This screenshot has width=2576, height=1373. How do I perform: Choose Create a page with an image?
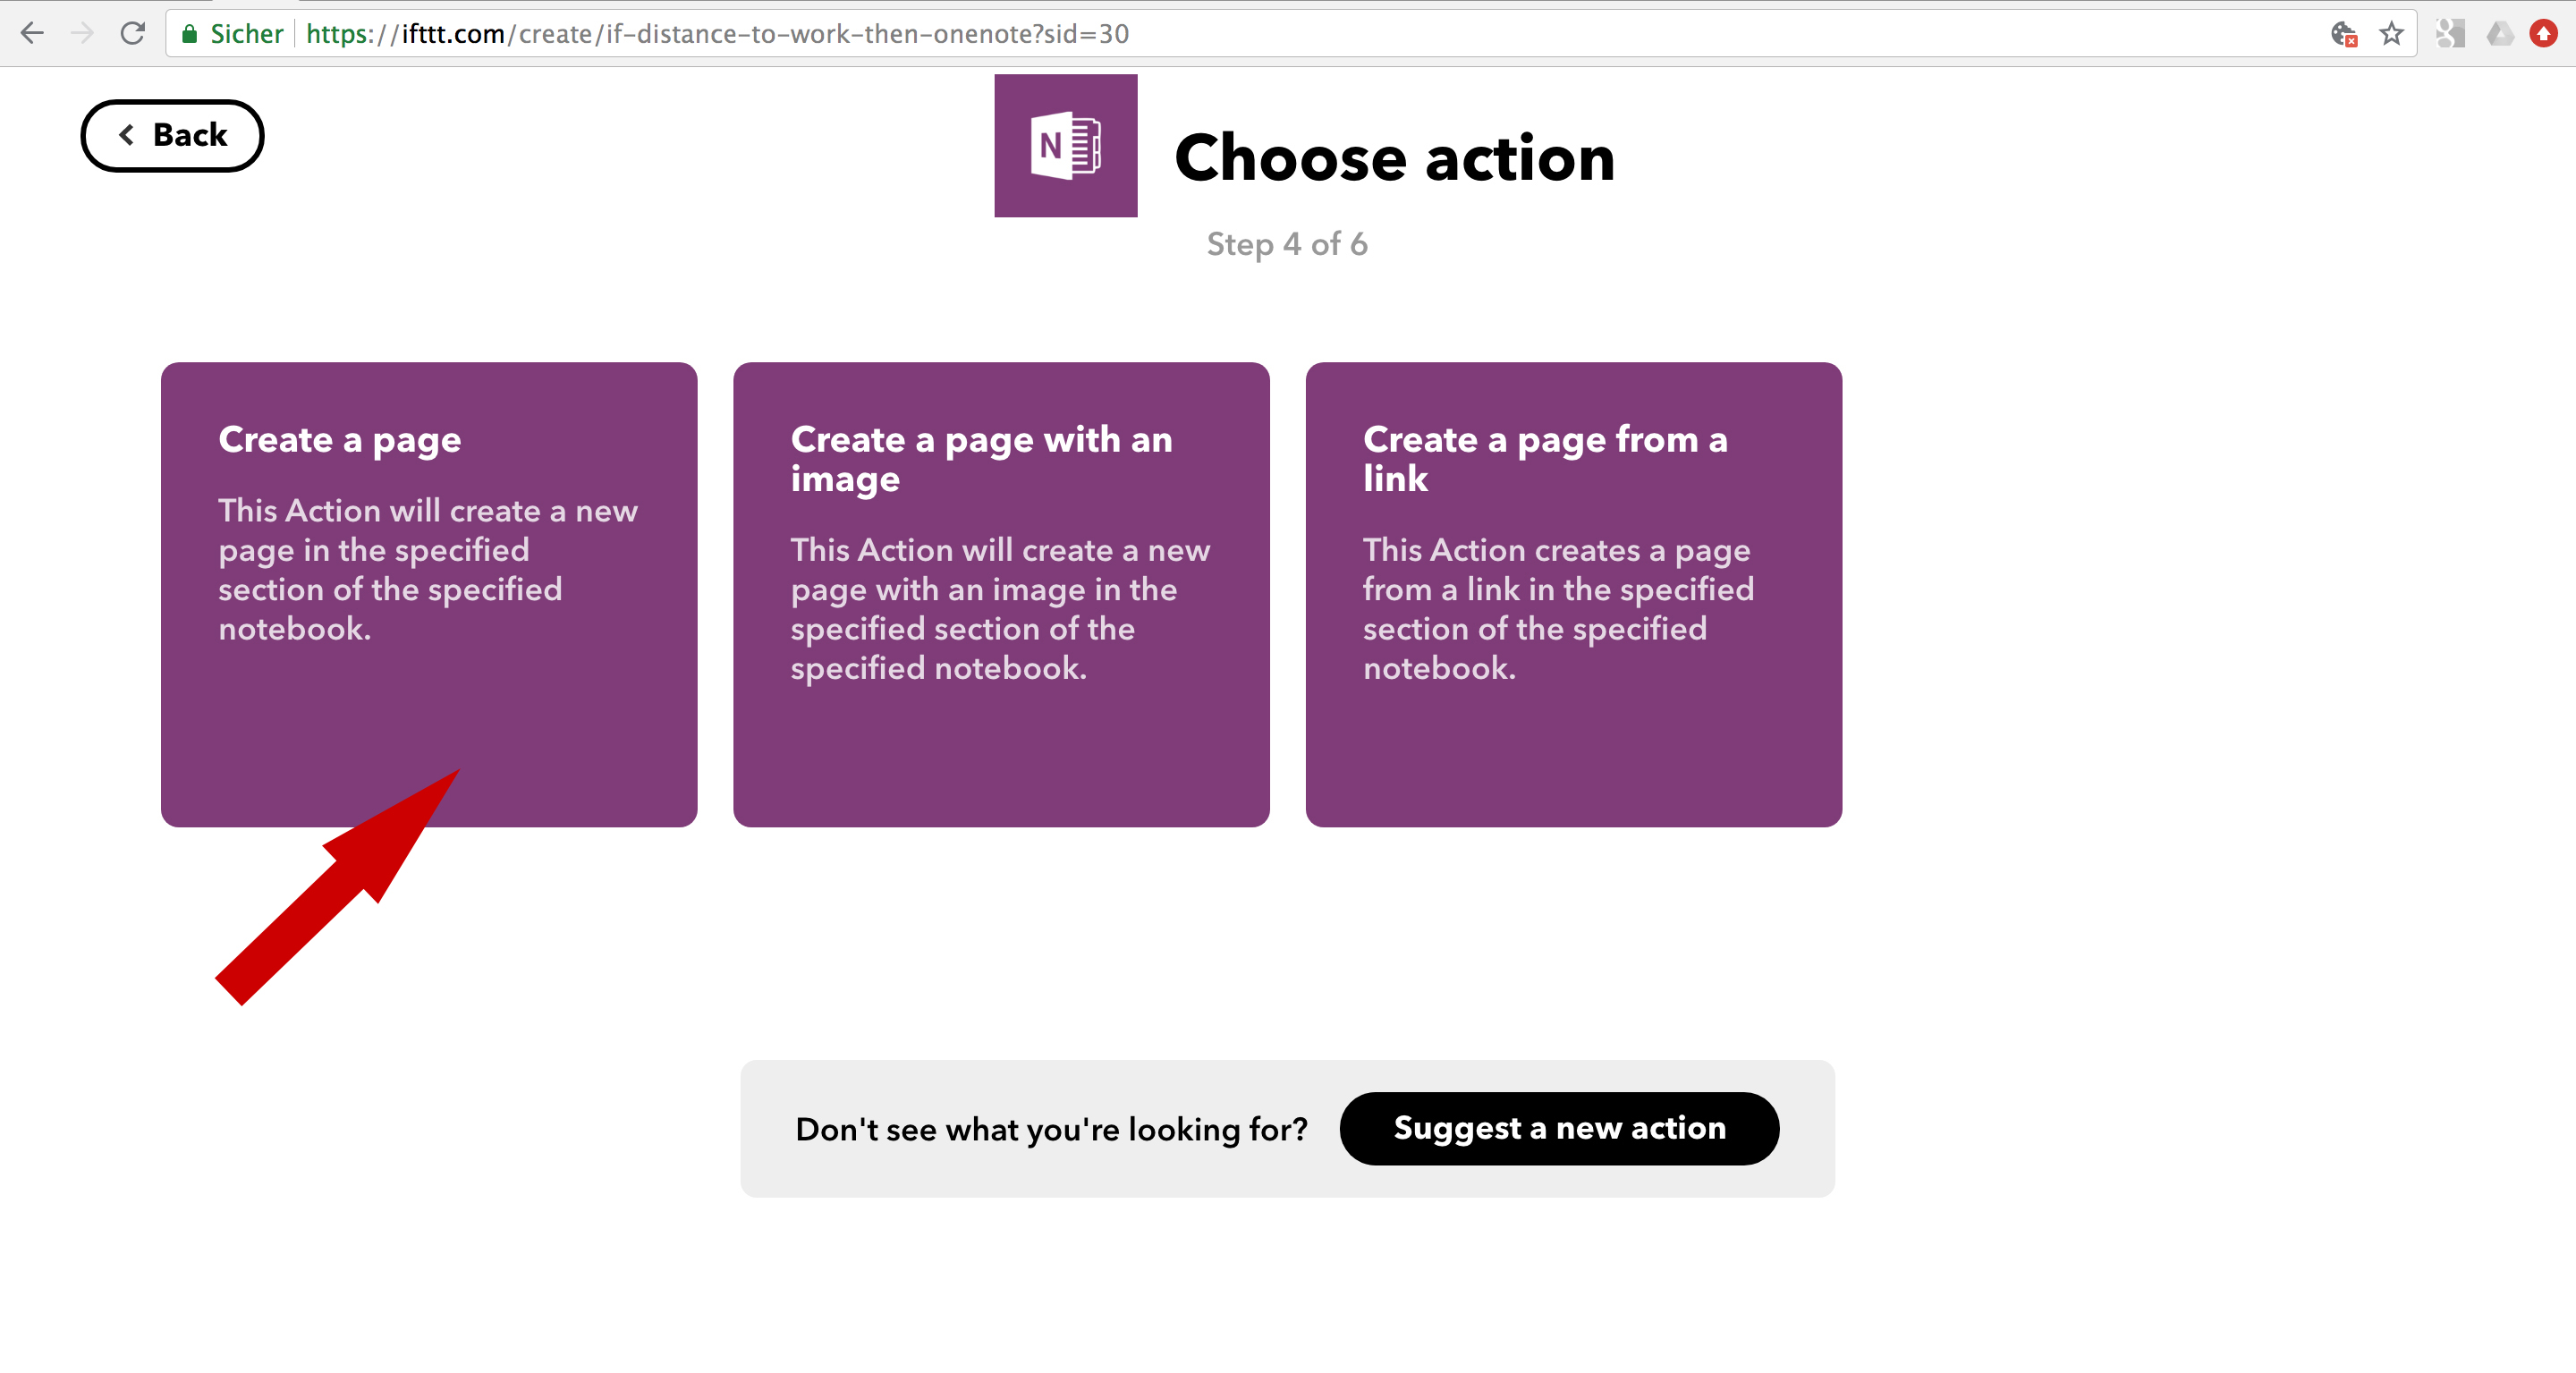point(1001,594)
